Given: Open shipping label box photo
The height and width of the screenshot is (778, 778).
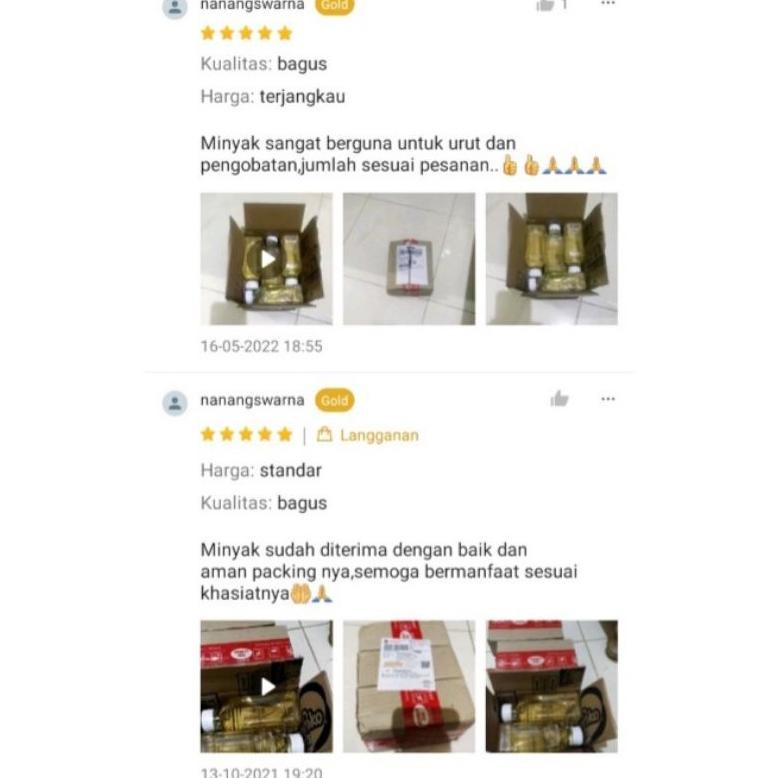Looking at the screenshot, I should (409, 686).
